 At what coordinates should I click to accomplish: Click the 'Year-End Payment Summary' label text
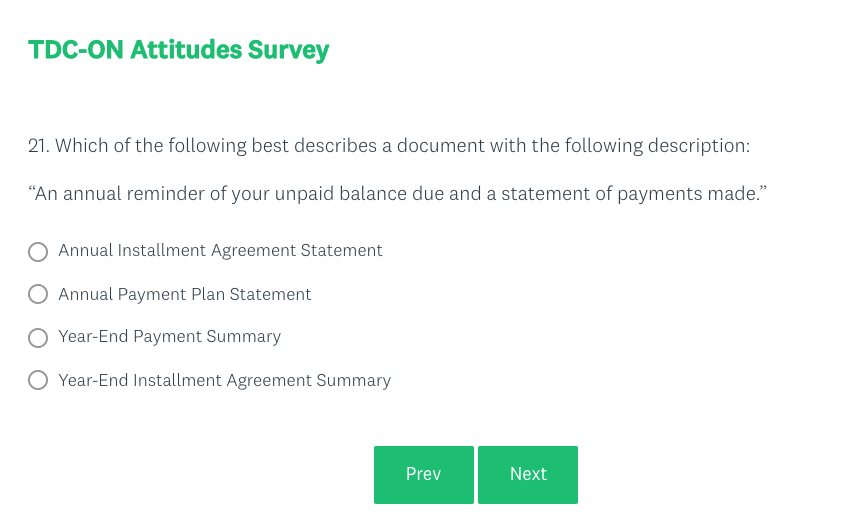pos(169,337)
